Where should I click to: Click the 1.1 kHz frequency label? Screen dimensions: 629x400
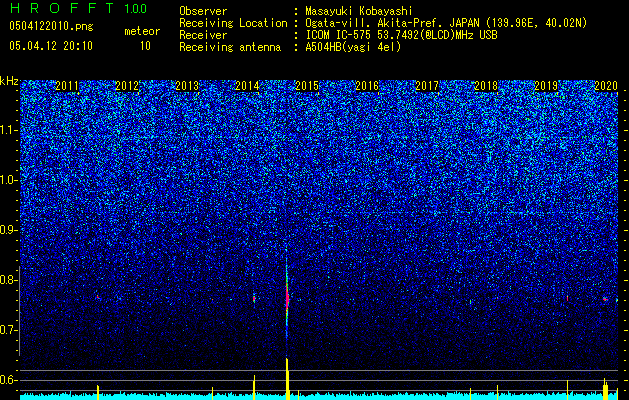[x=9, y=130]
